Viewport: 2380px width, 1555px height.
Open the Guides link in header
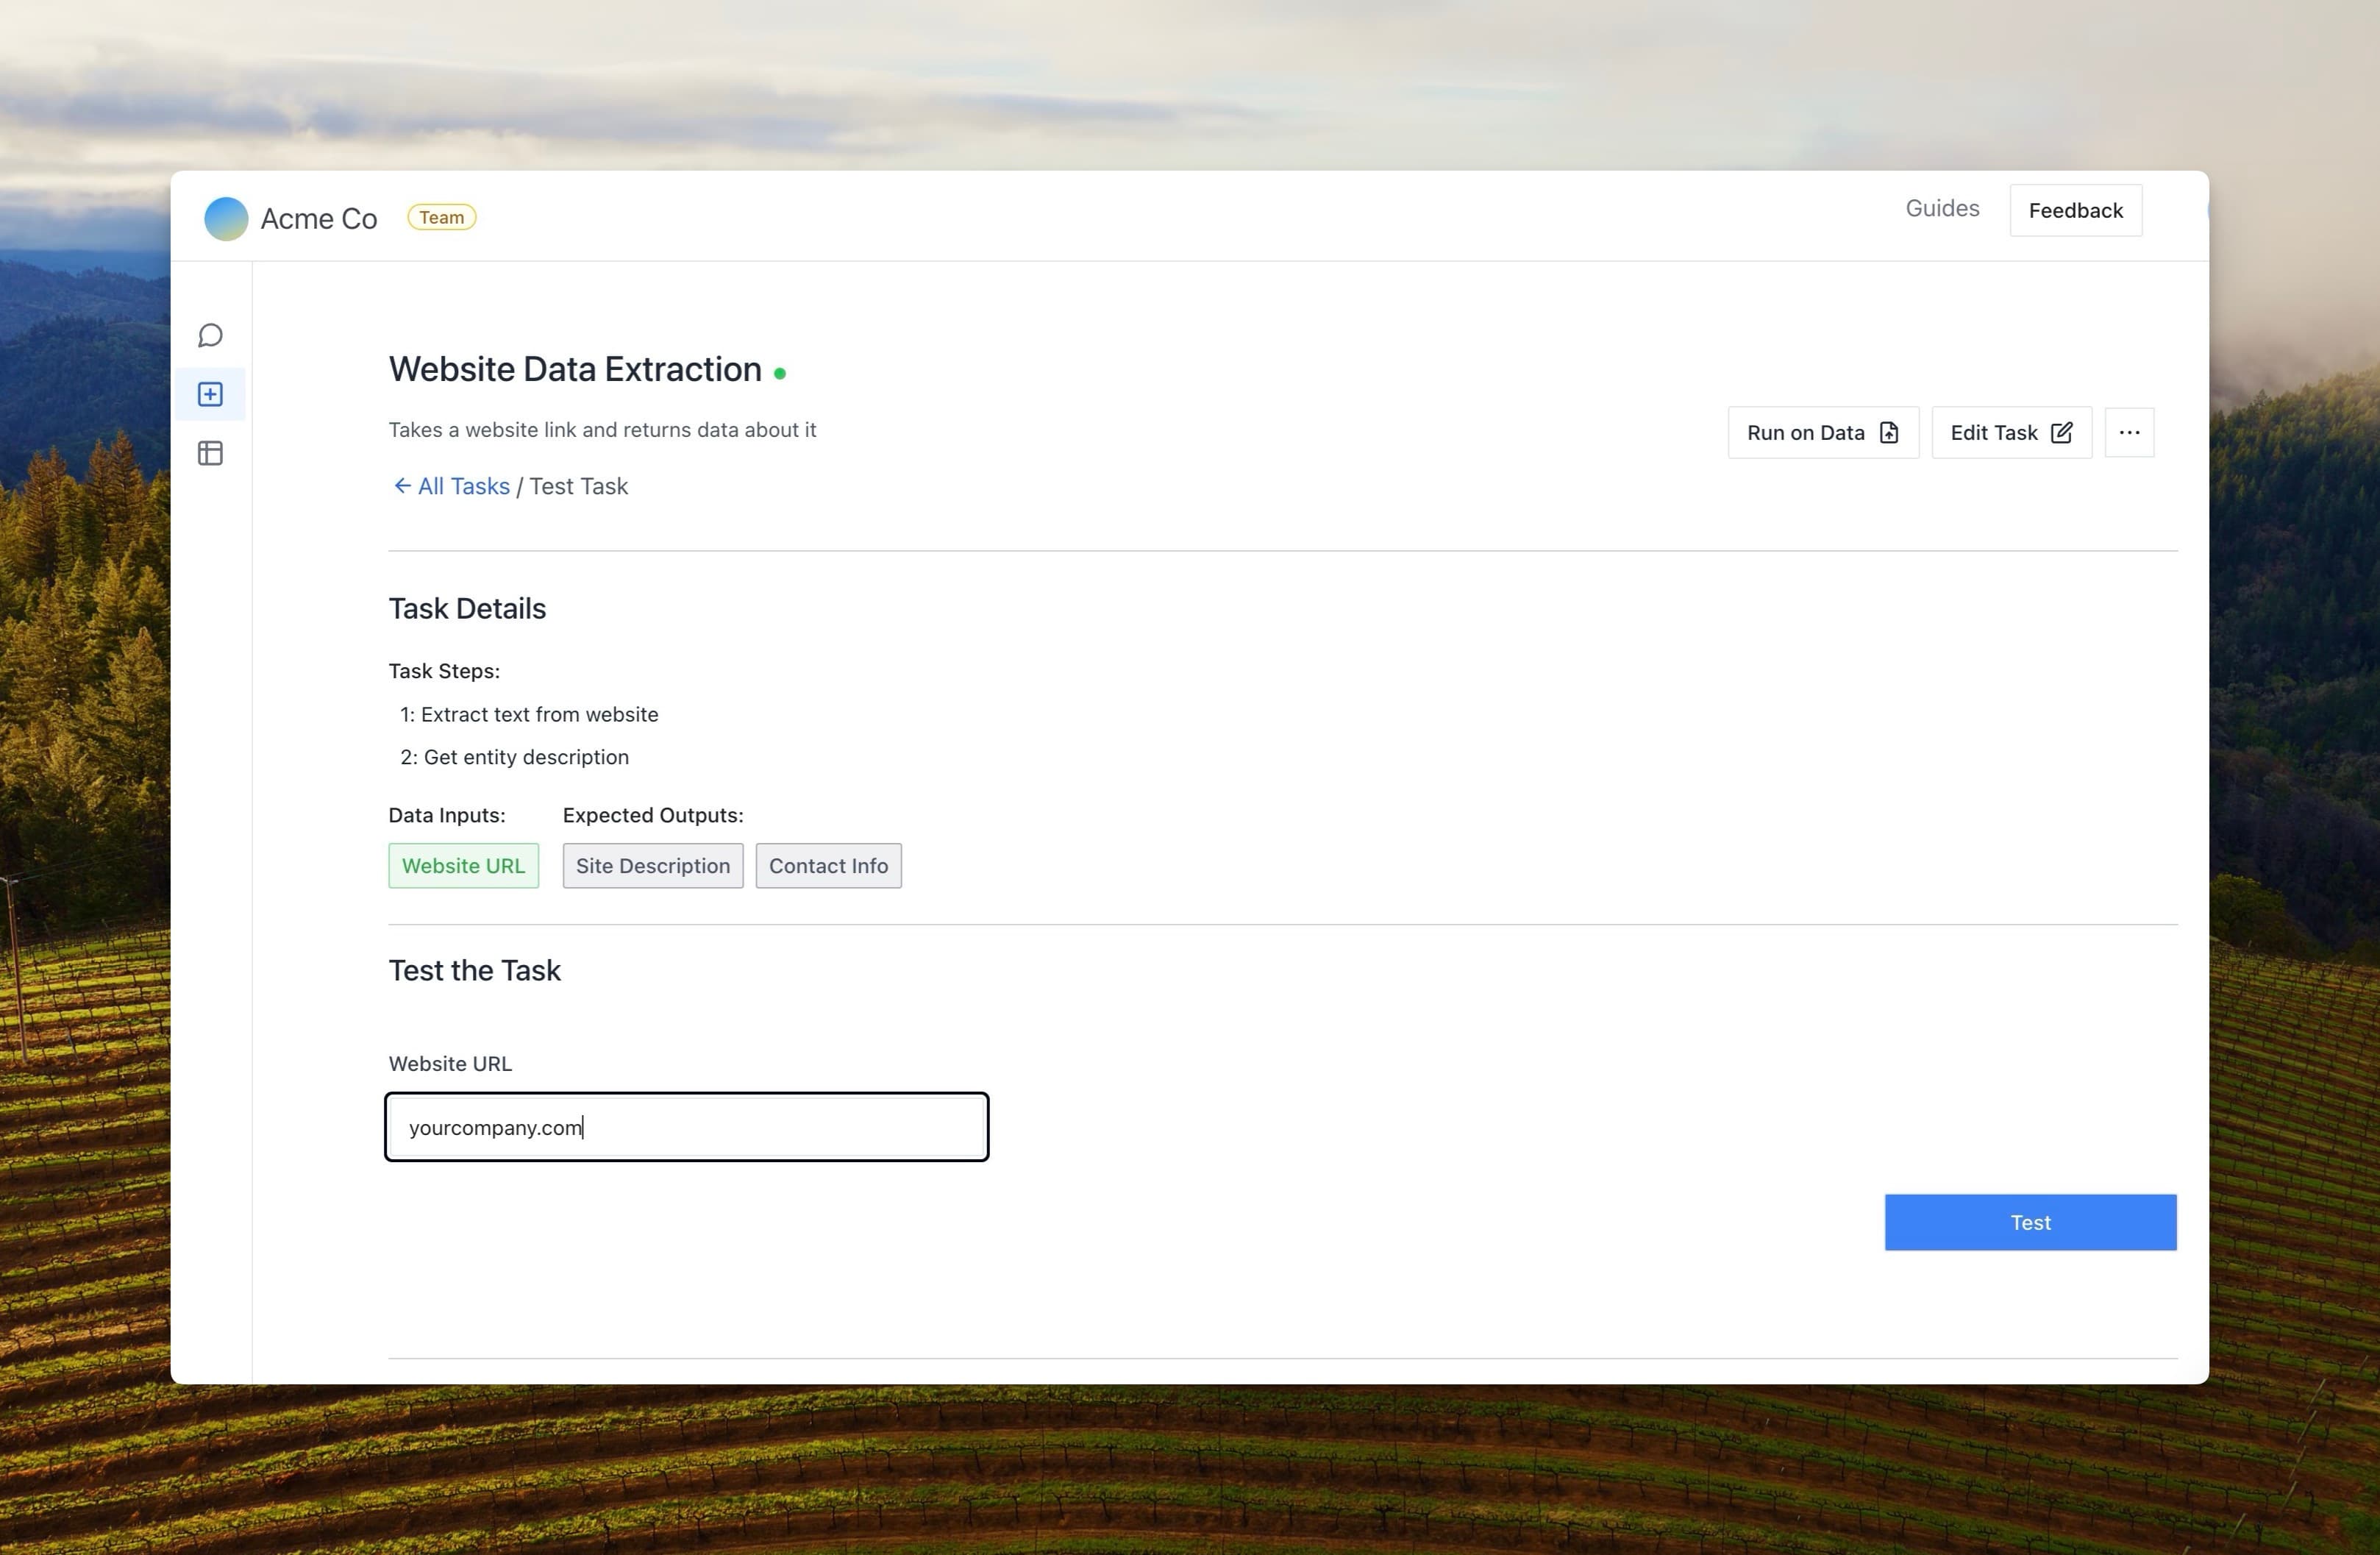(1941, 209)
